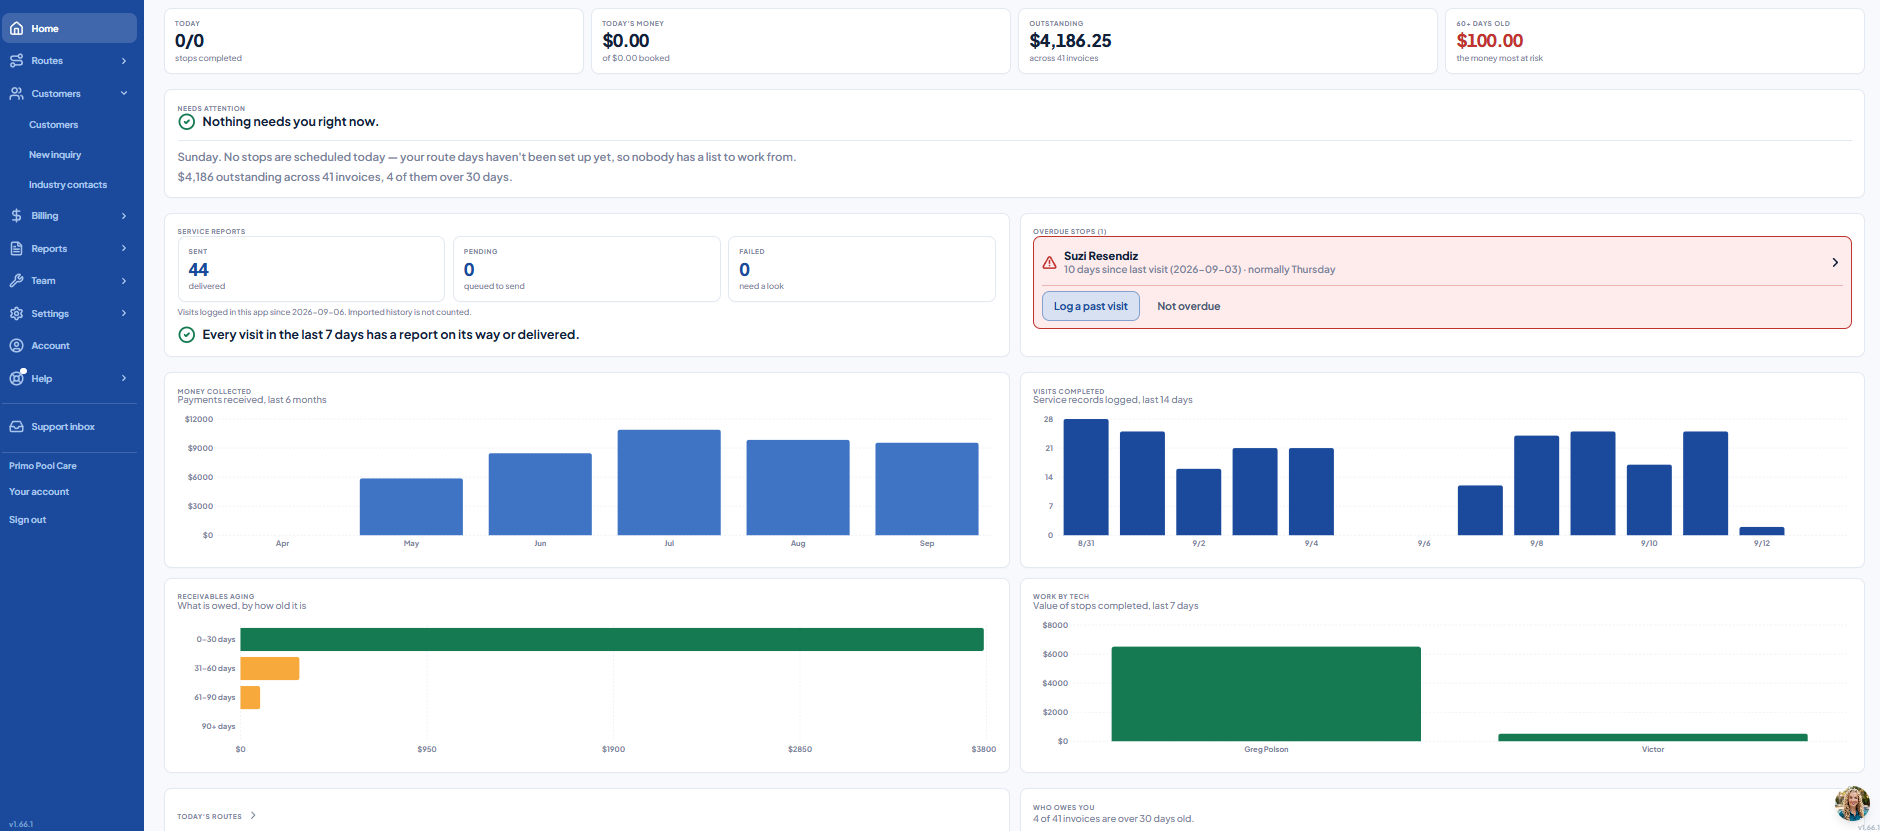Click the Not overdue link
1880x831 pixels.
click(1188, 306)
